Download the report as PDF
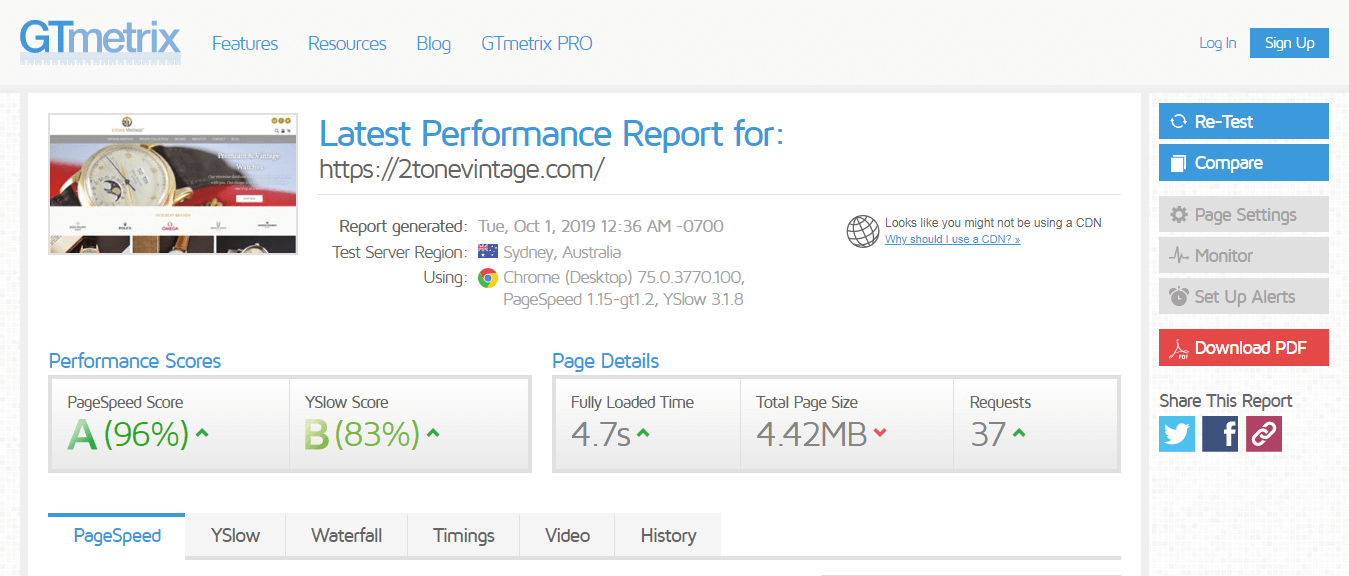Viewport: 1349px width, 576px height. pos(1244,348)
